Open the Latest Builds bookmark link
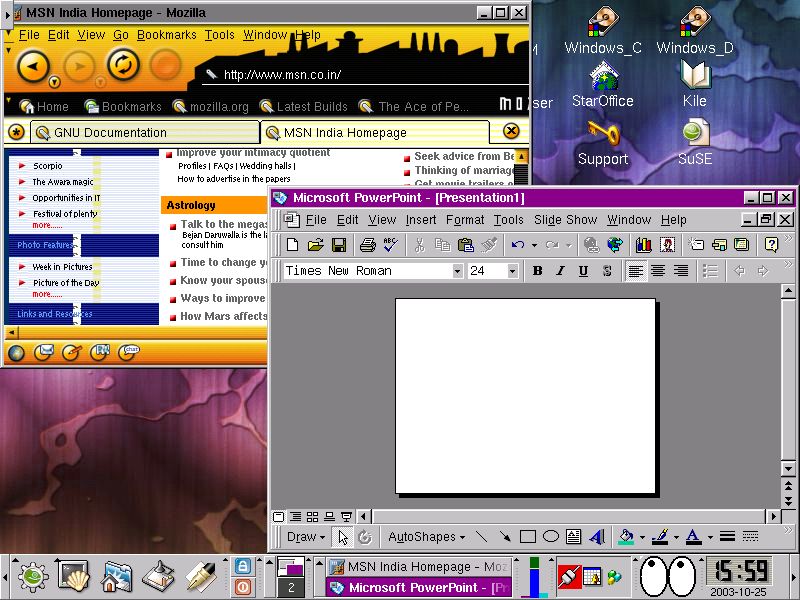Image resolution: width=800 pixels, height=600 pixels. tap(311, 106)
